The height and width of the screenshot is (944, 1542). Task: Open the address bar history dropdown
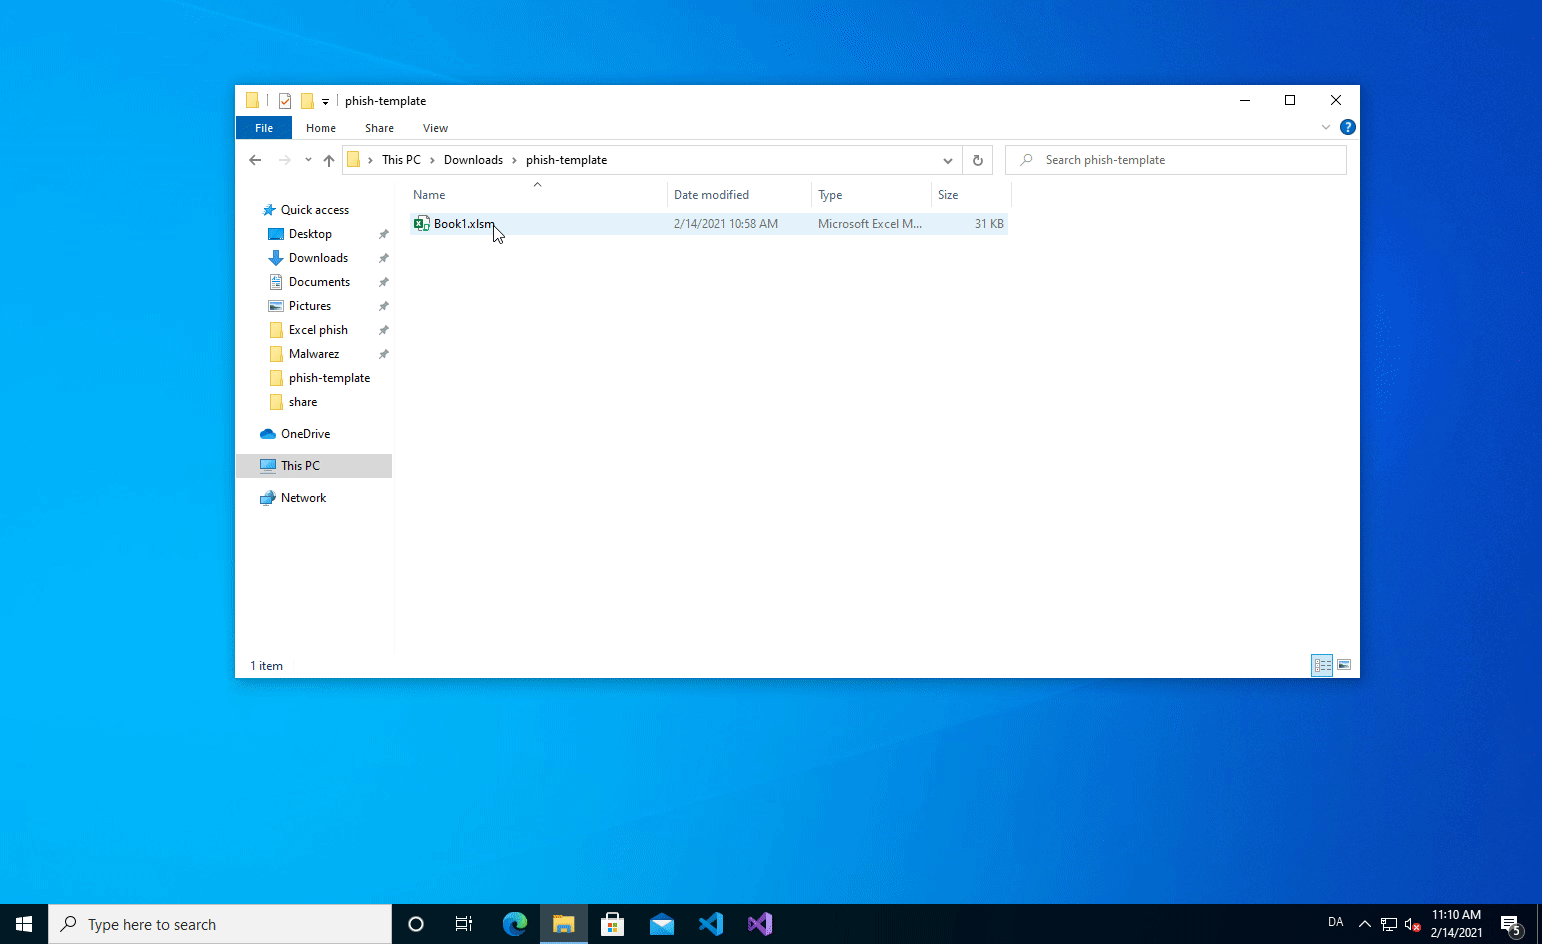pos(947,160)
